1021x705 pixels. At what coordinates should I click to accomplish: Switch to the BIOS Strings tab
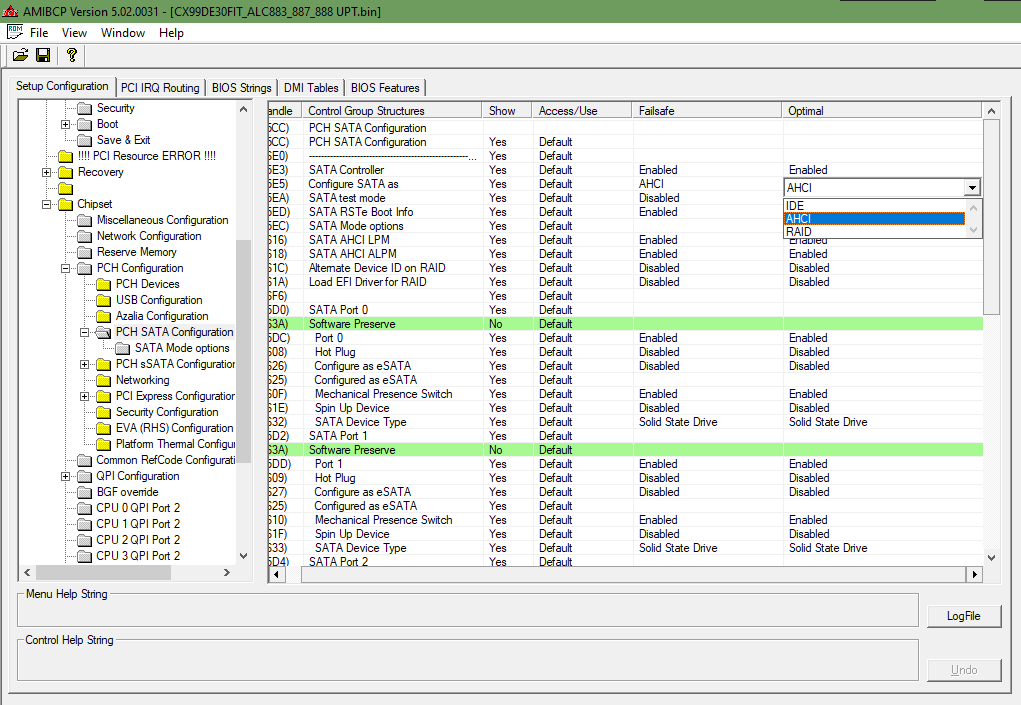pos(242,88)
